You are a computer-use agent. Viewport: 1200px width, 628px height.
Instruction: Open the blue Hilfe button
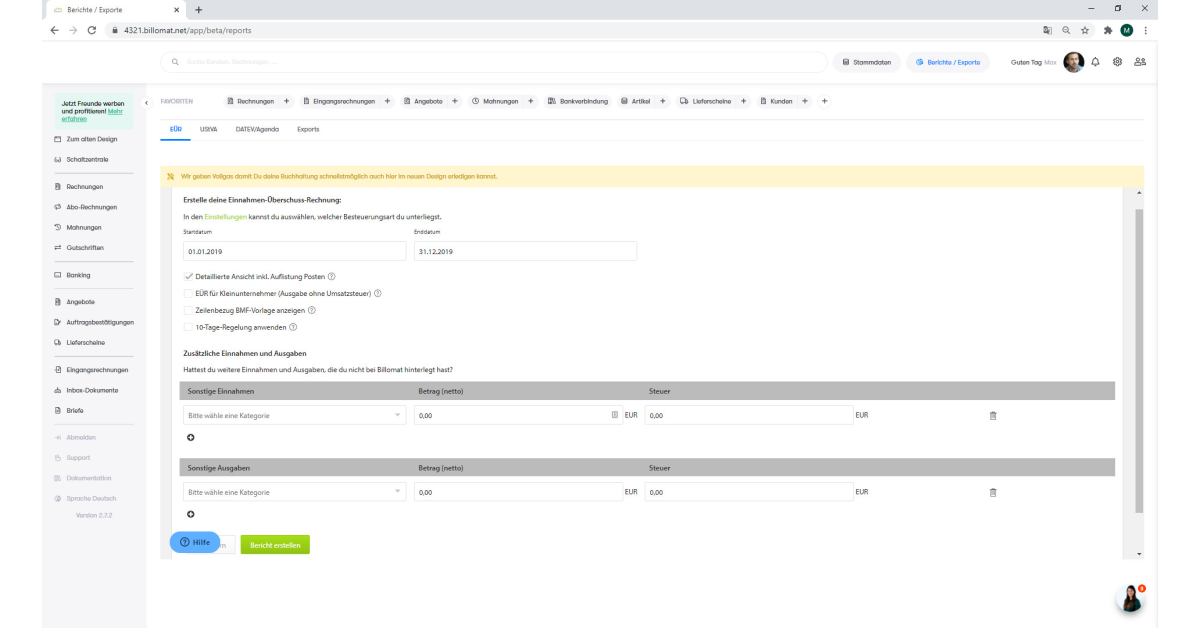[194, 542]
